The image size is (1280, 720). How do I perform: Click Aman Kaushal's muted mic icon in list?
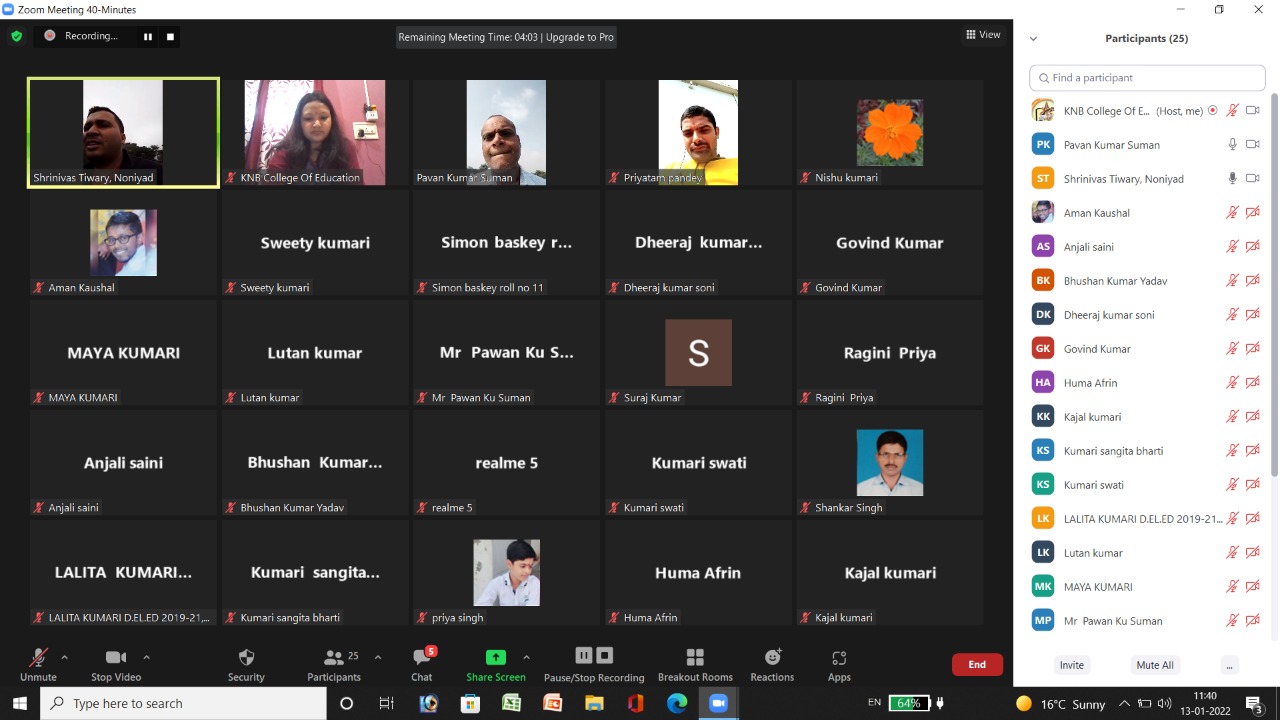click(1233, 213)
